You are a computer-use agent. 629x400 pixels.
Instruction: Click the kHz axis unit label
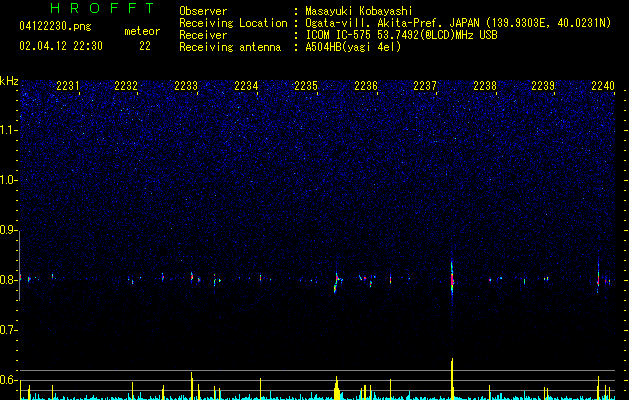coord(9,81)
